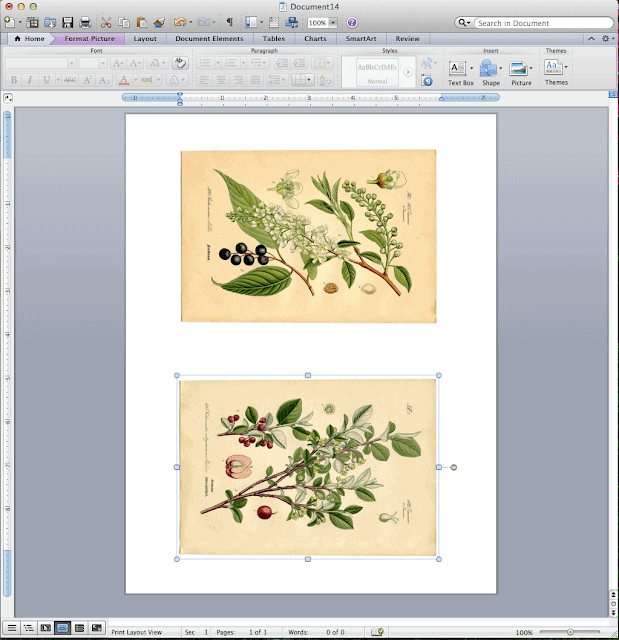Redo the previous action
The height and width of the screenshot is (640, 619).
coord(203,22)
